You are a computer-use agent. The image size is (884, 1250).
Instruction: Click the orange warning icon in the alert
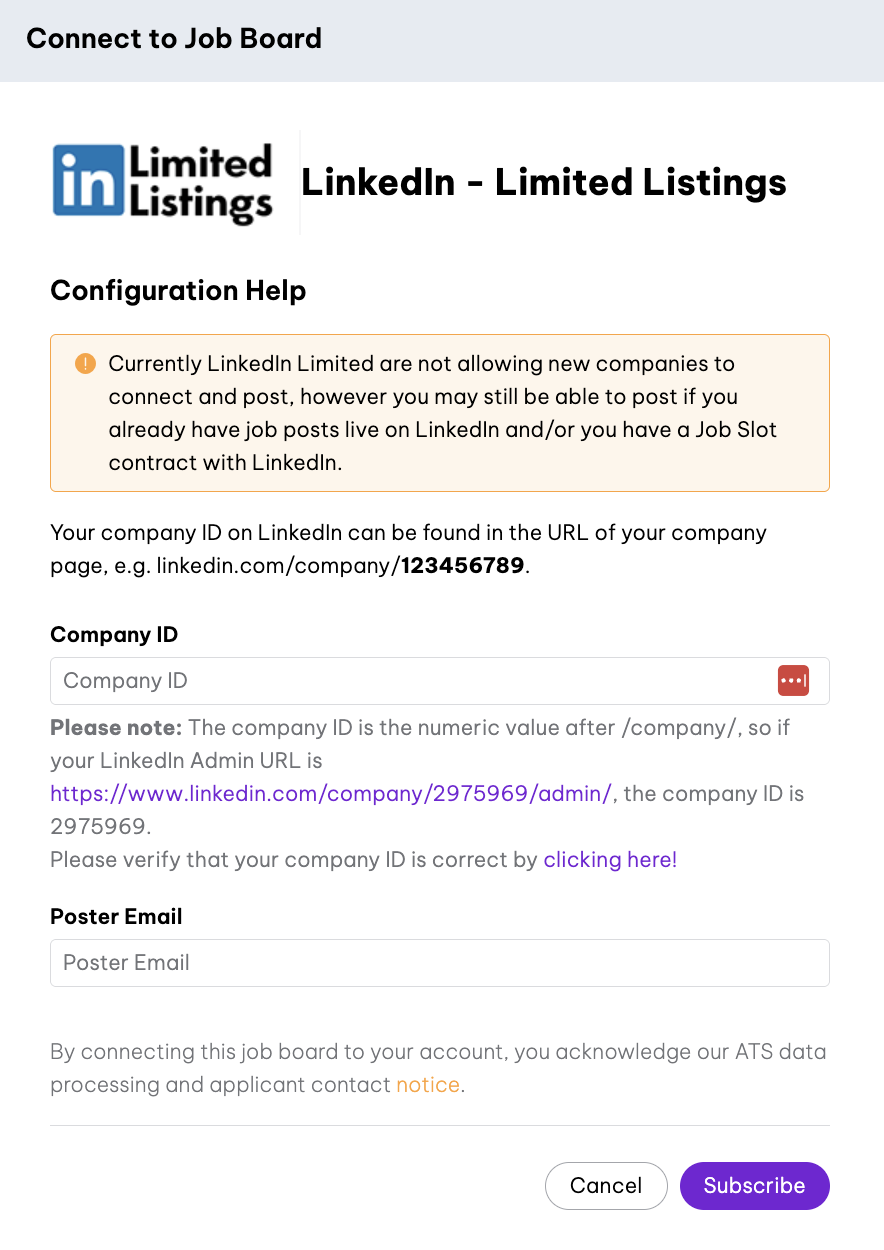pyautogui.click(x=85, y=363)
